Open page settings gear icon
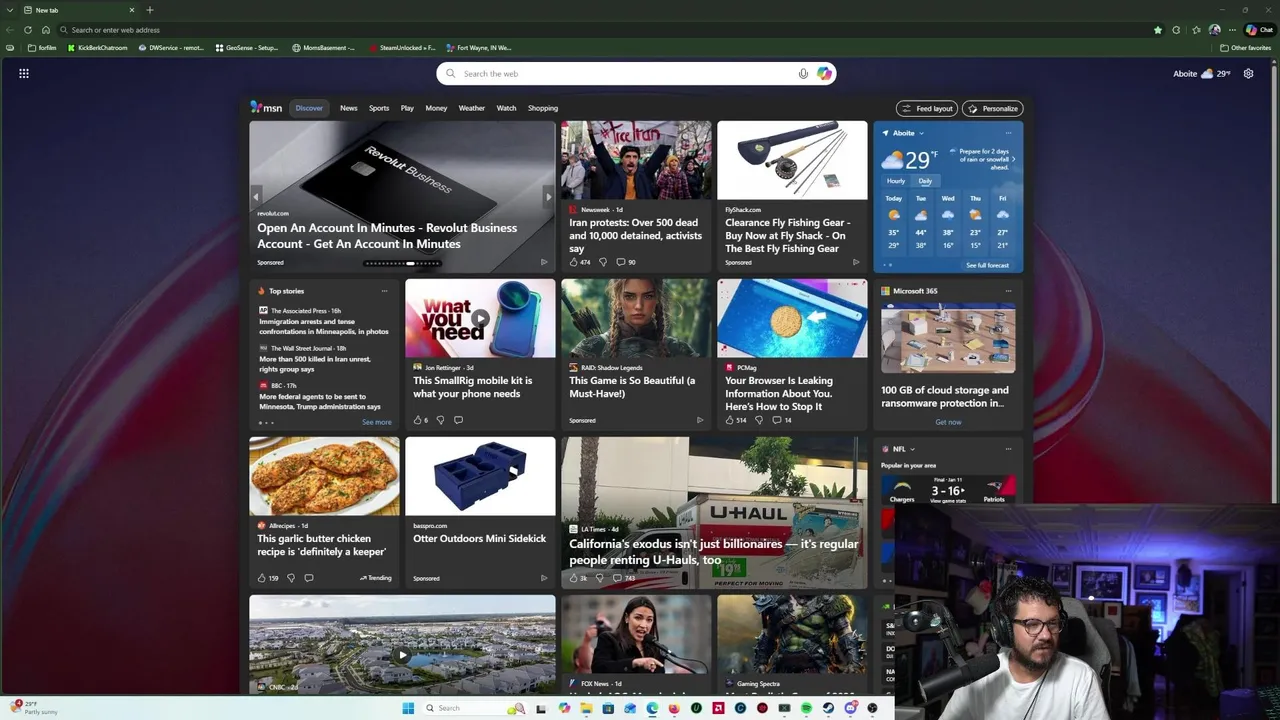This screenshot has width=1280, height=720. click(1248, 73)
